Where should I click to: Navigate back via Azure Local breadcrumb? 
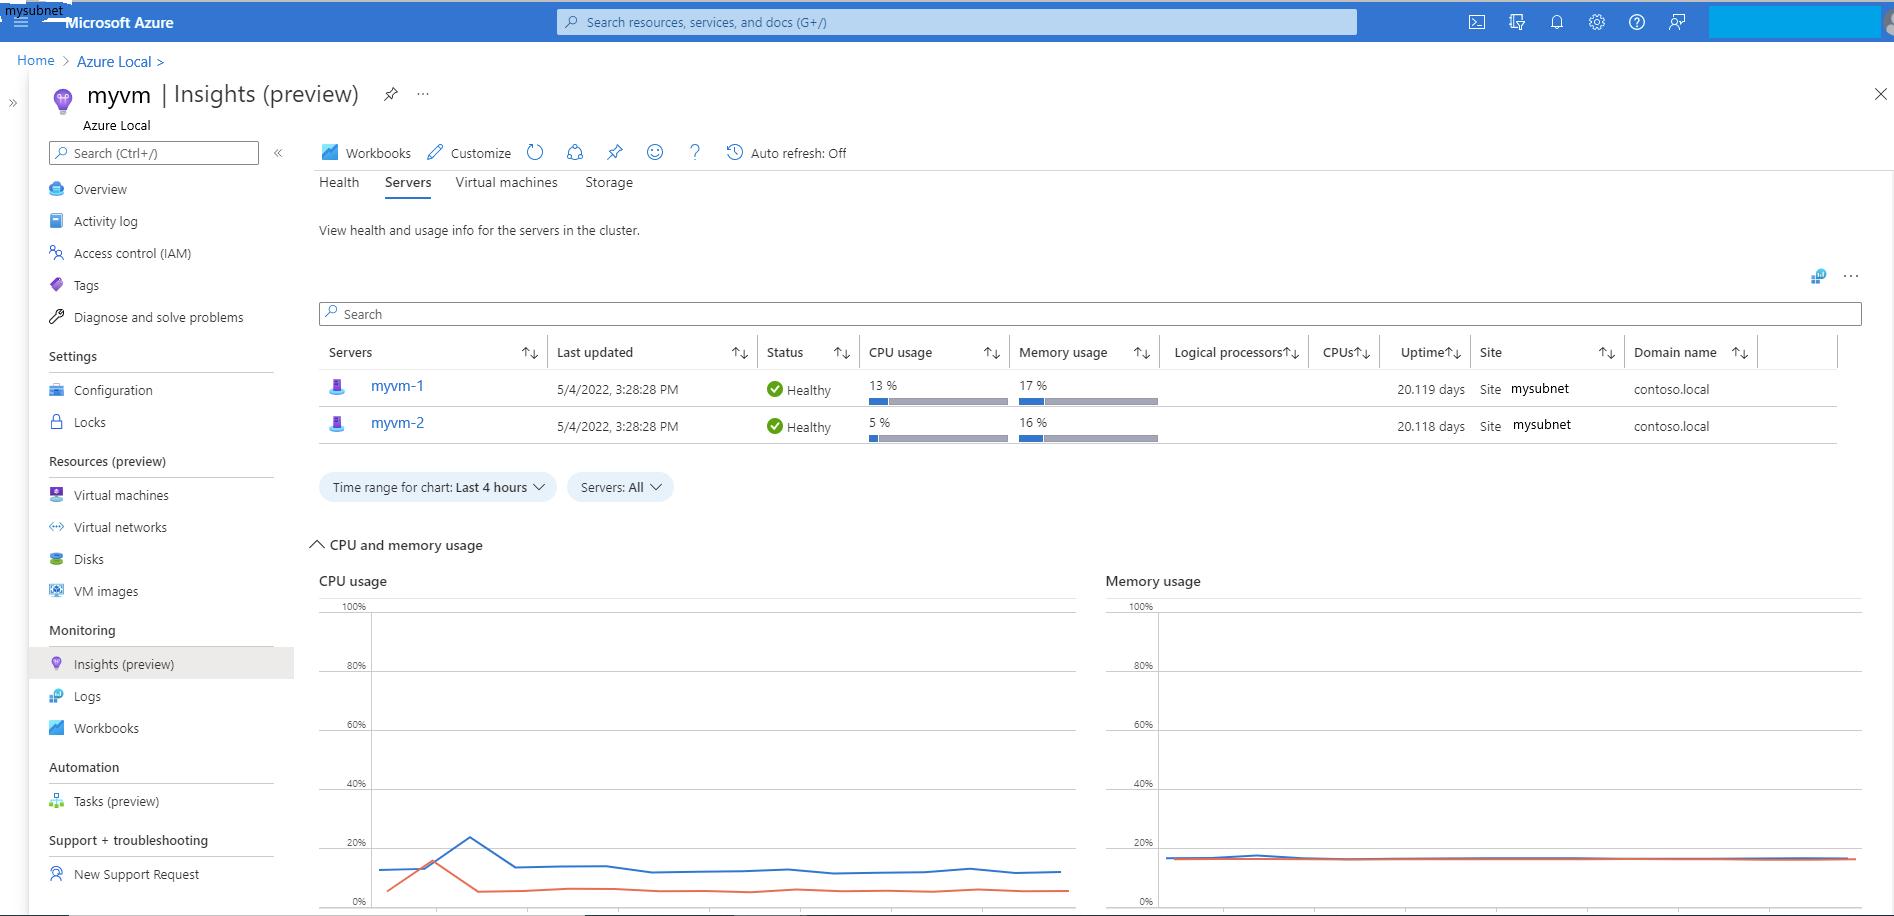114,61
